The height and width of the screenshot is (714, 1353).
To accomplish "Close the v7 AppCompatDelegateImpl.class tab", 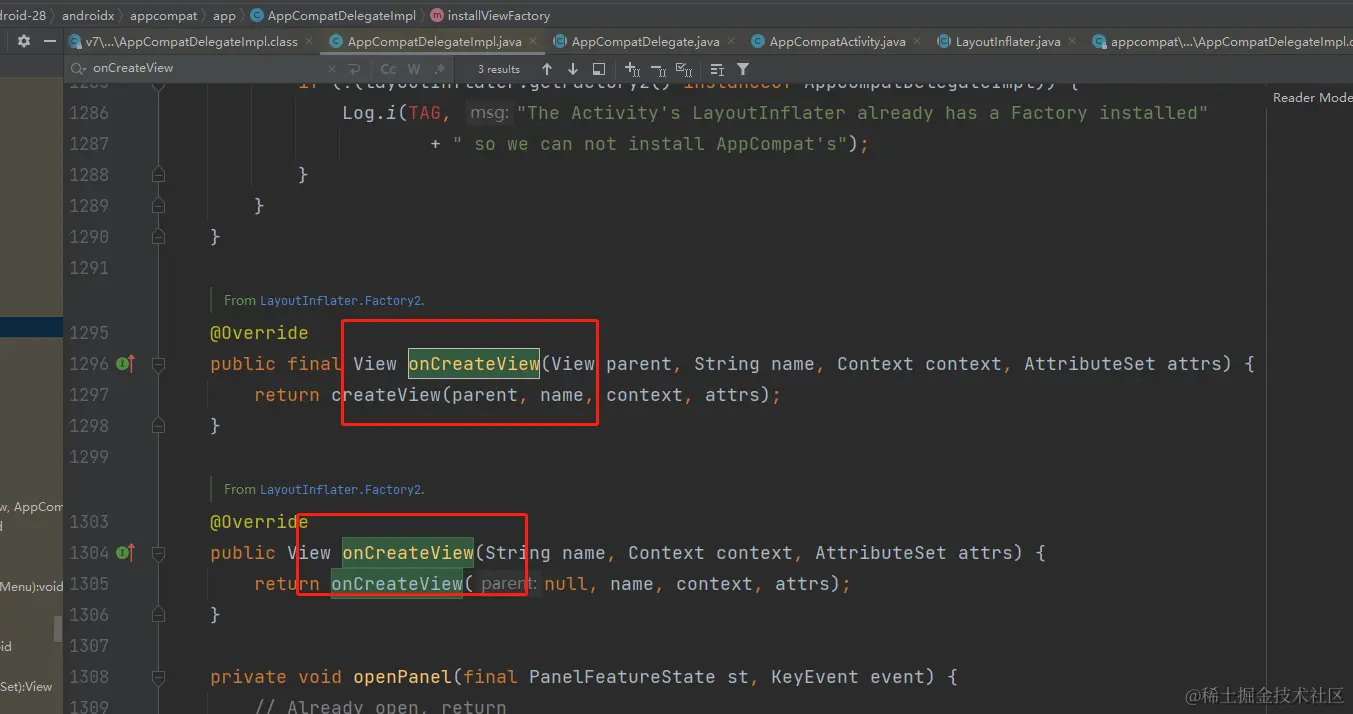I will (309, 42).
